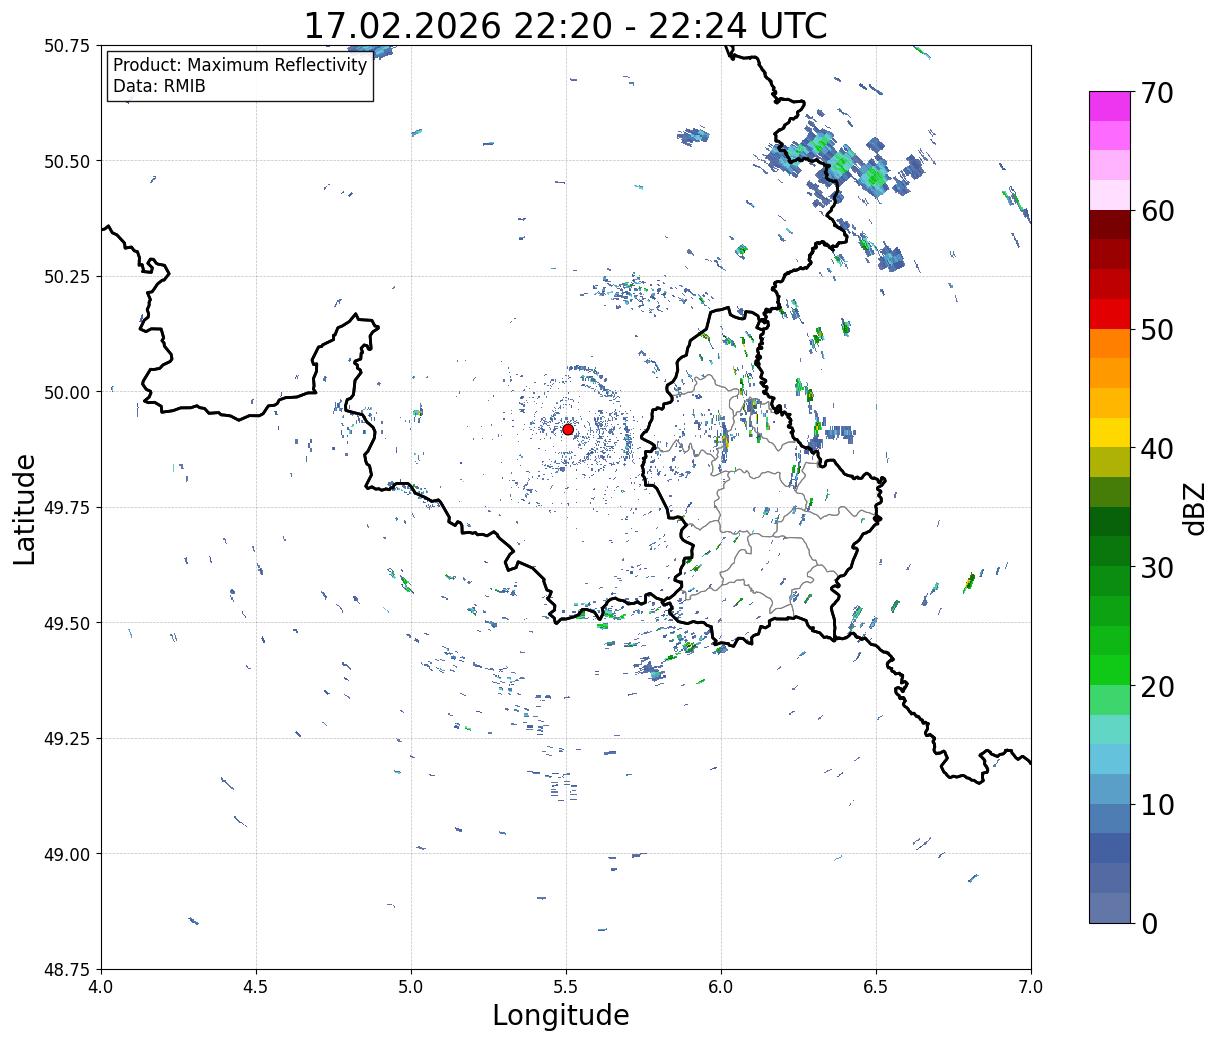
Task: Click the longitude tick label 5.5
Action: point(566,987)
